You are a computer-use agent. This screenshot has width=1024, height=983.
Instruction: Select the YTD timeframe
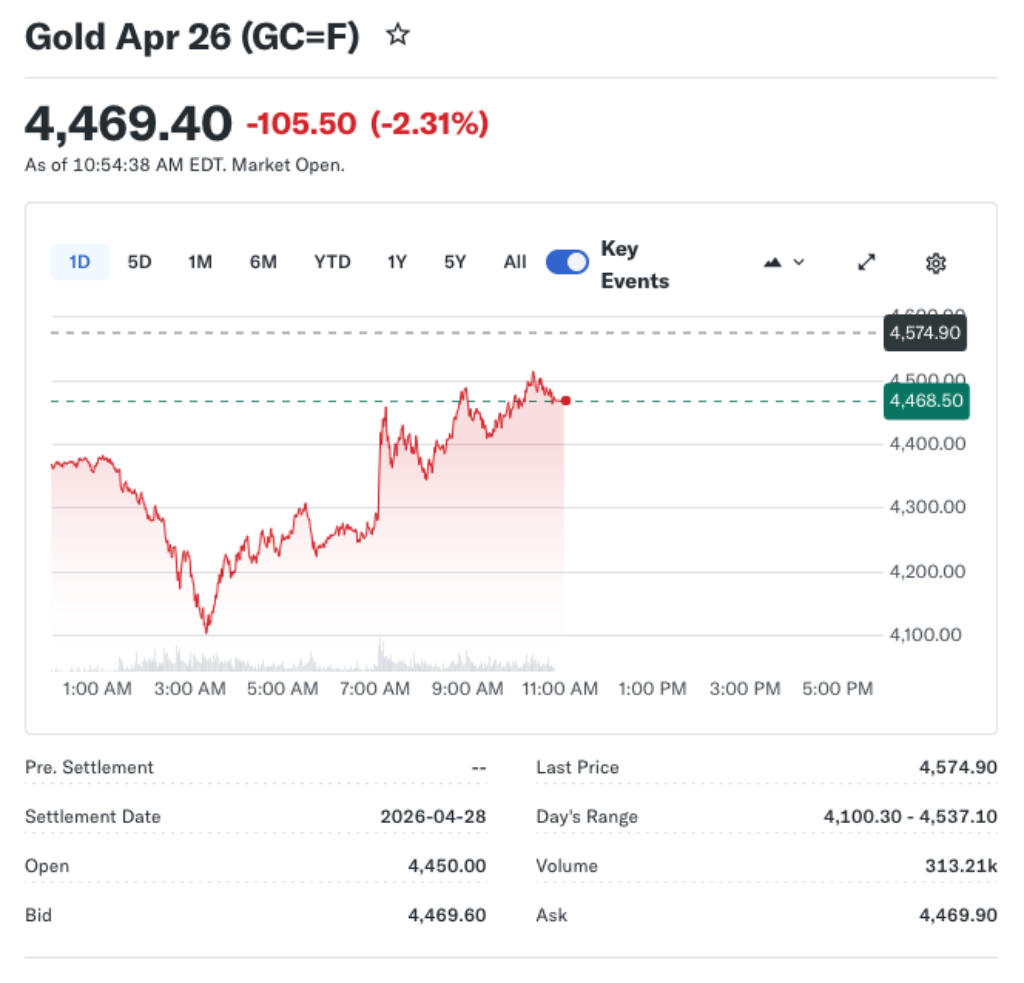point(331,261)
